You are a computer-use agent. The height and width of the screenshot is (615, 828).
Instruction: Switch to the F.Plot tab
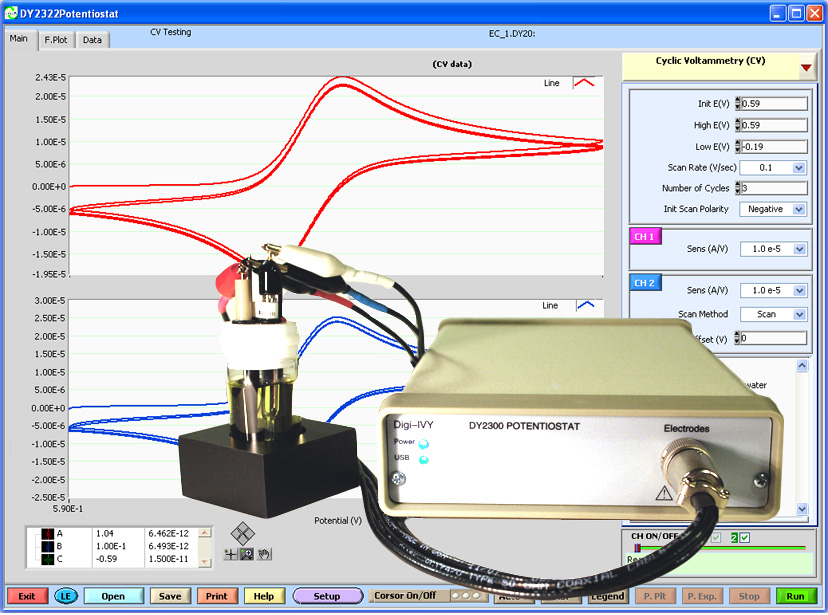pyautogui.click(x=56, y=40)
